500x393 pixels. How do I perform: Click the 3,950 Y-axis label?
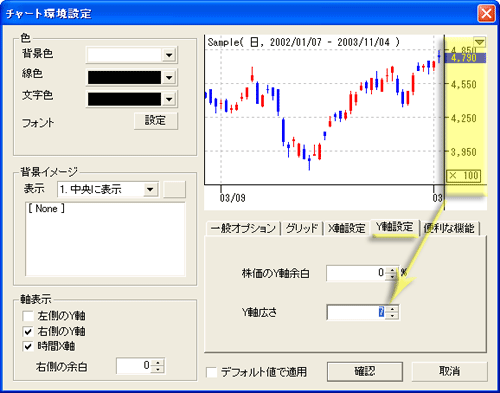point(464,152)
